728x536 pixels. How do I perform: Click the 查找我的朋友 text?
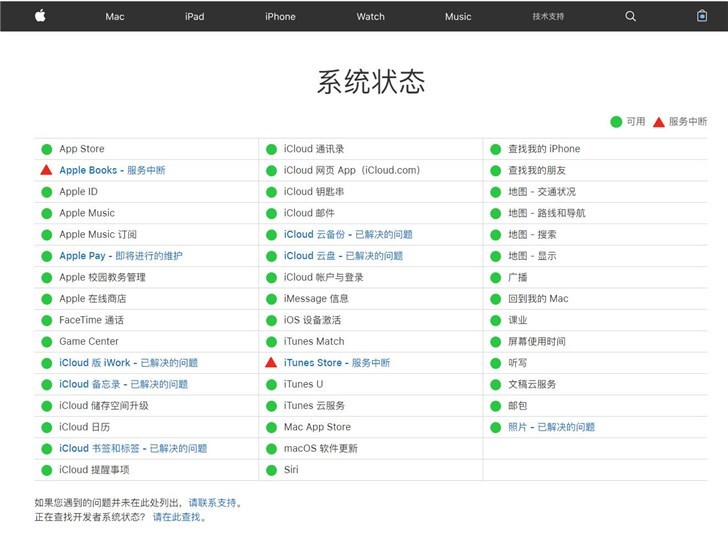coord(537,170)
